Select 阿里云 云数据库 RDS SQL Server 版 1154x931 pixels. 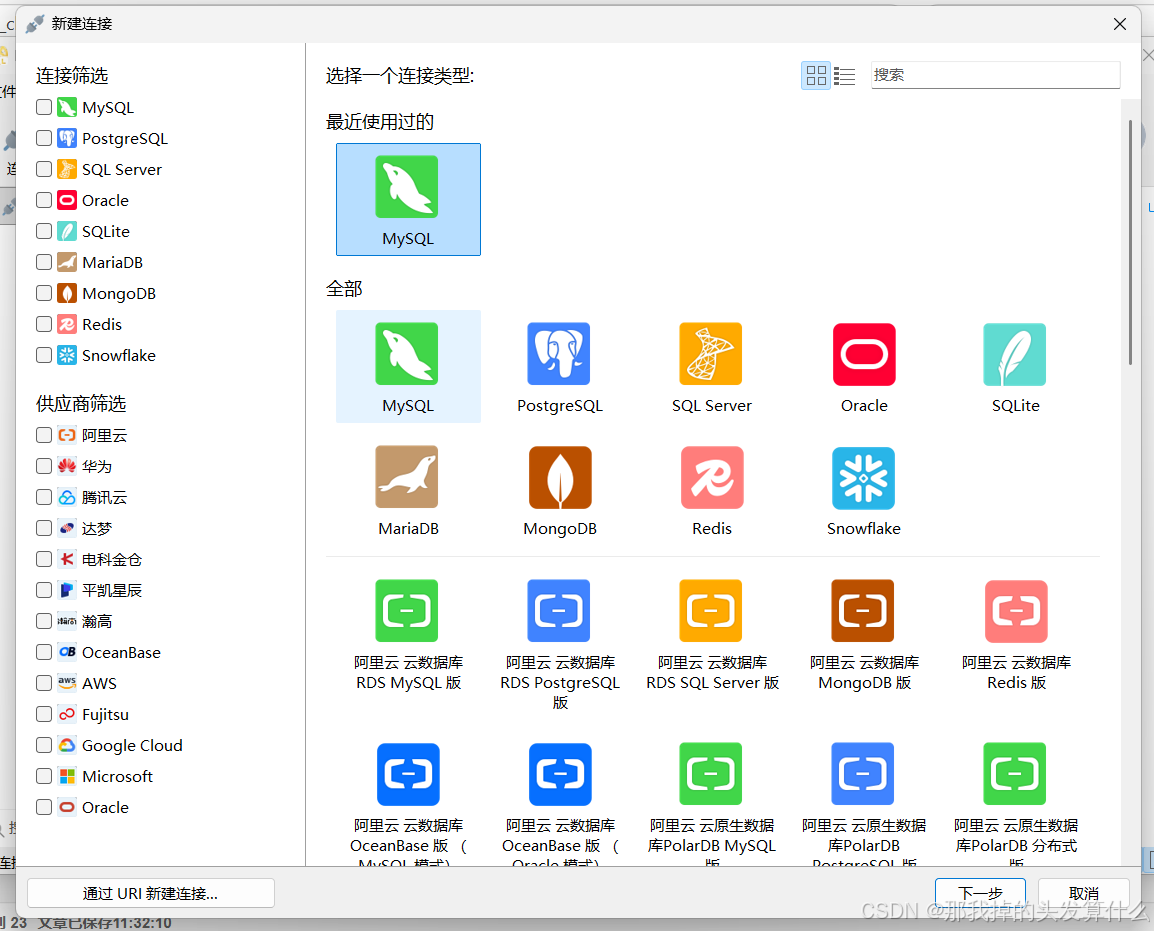(712, 635)
